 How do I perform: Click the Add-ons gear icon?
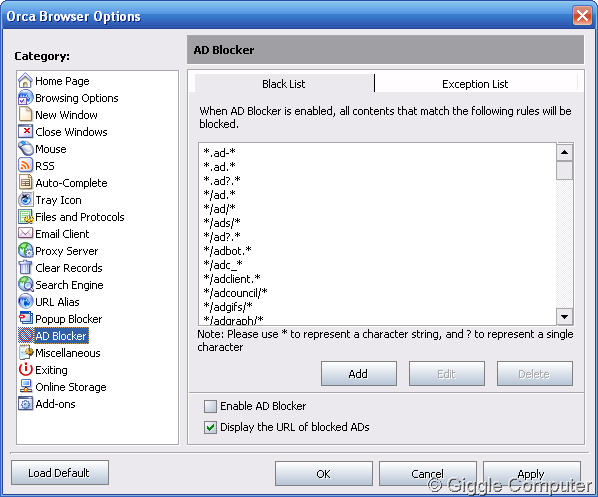click(x=25, y=404)
